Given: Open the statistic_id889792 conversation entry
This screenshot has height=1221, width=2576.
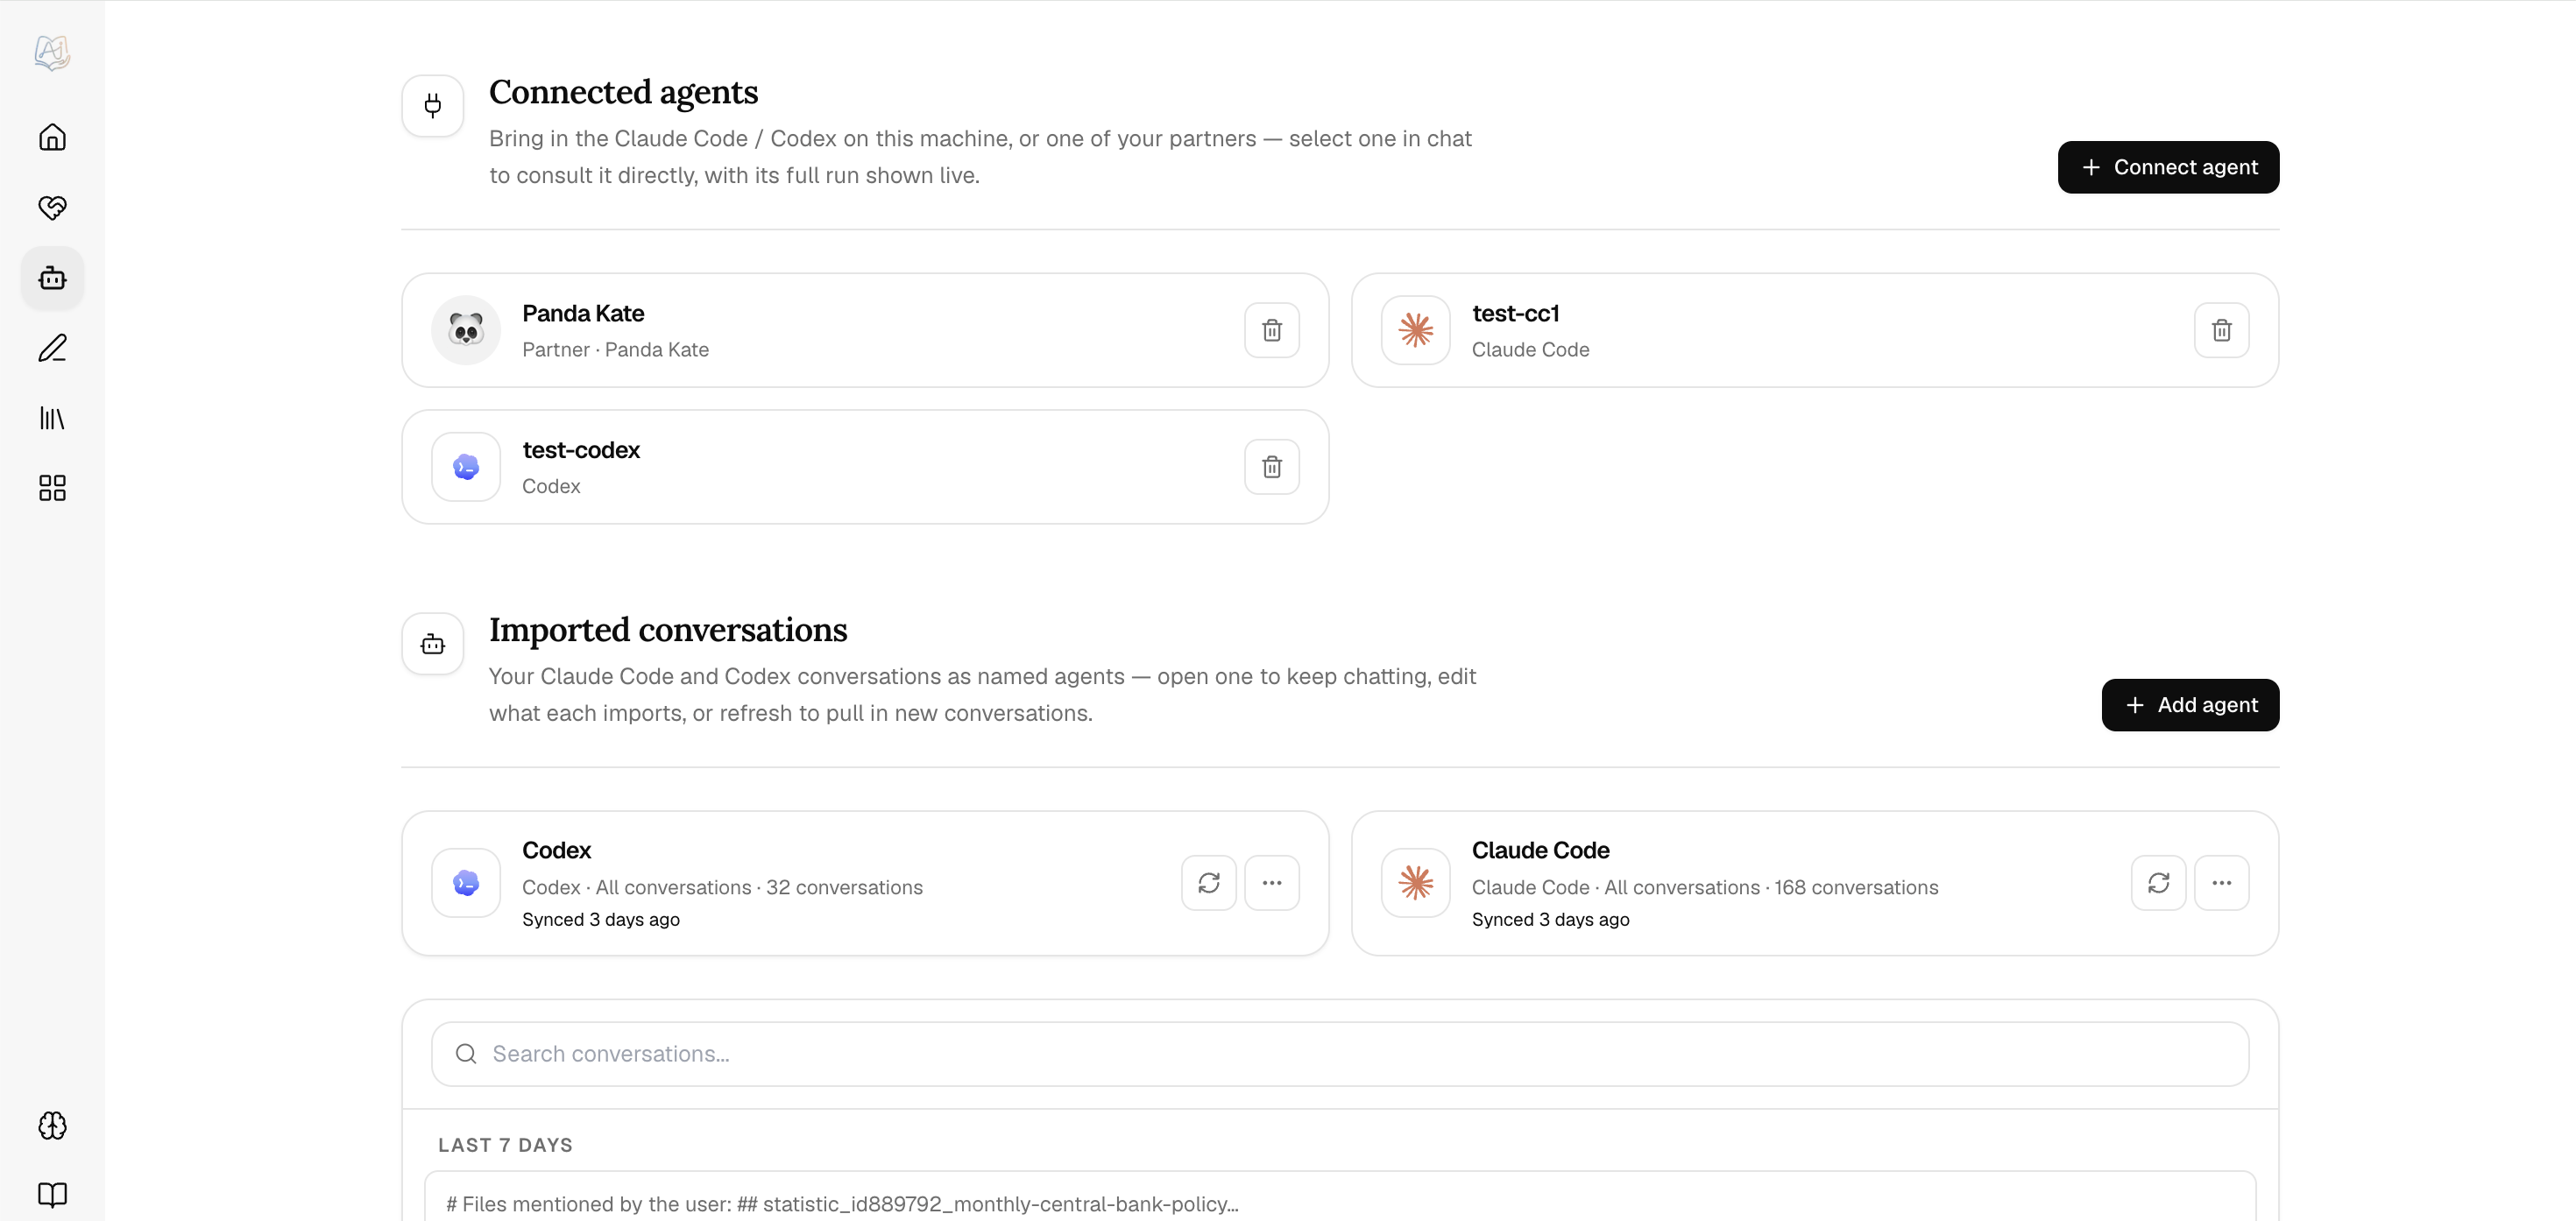Looking at the screenshot, I should tap(1340, 1200).
